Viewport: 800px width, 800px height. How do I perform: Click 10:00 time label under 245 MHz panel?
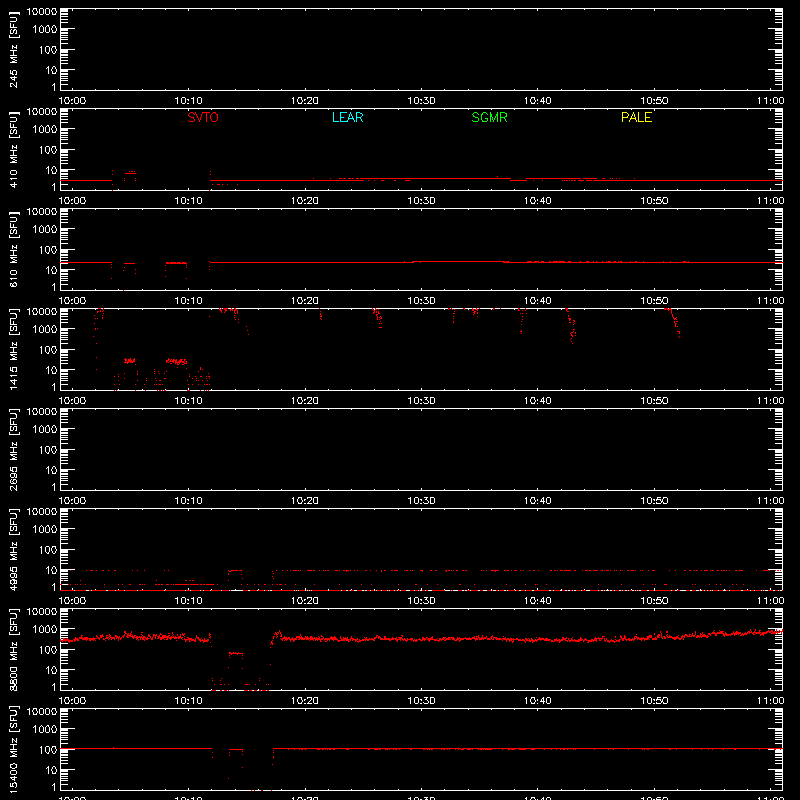72,101
